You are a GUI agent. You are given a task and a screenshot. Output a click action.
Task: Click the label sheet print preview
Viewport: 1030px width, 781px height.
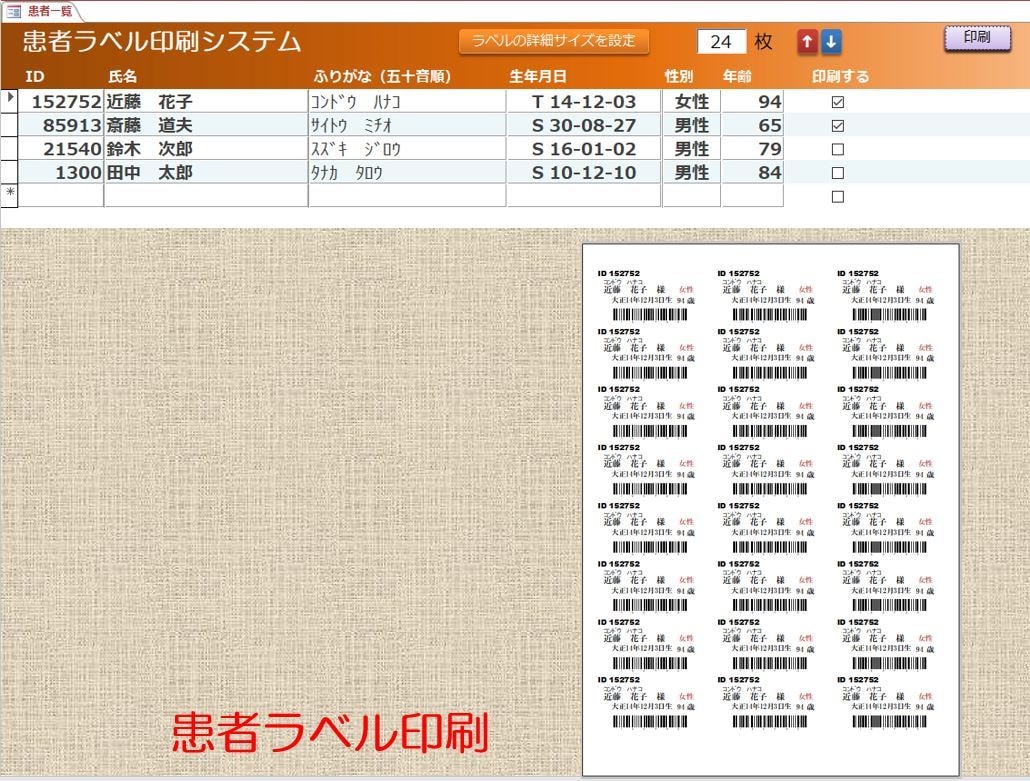[x=771, y=510]
